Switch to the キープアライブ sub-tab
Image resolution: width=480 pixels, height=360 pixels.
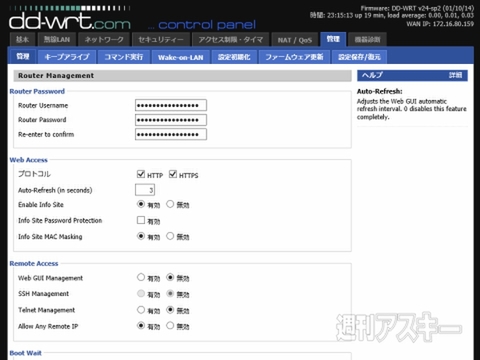[x=67, y=57]
